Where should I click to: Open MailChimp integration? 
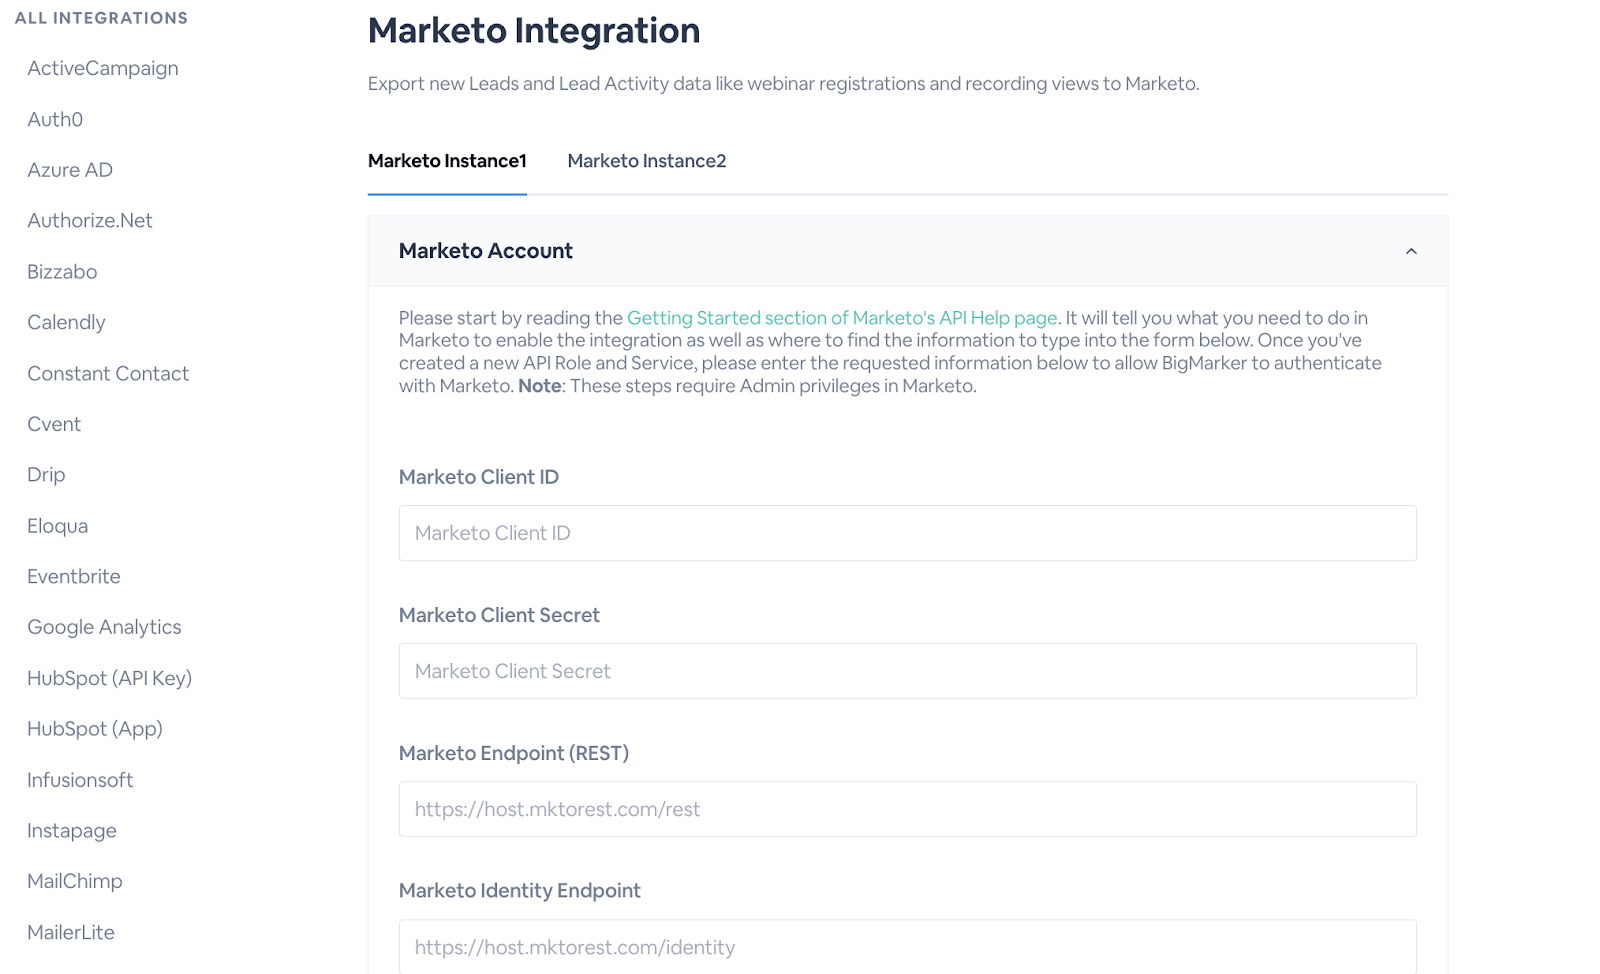pos(75,881)
